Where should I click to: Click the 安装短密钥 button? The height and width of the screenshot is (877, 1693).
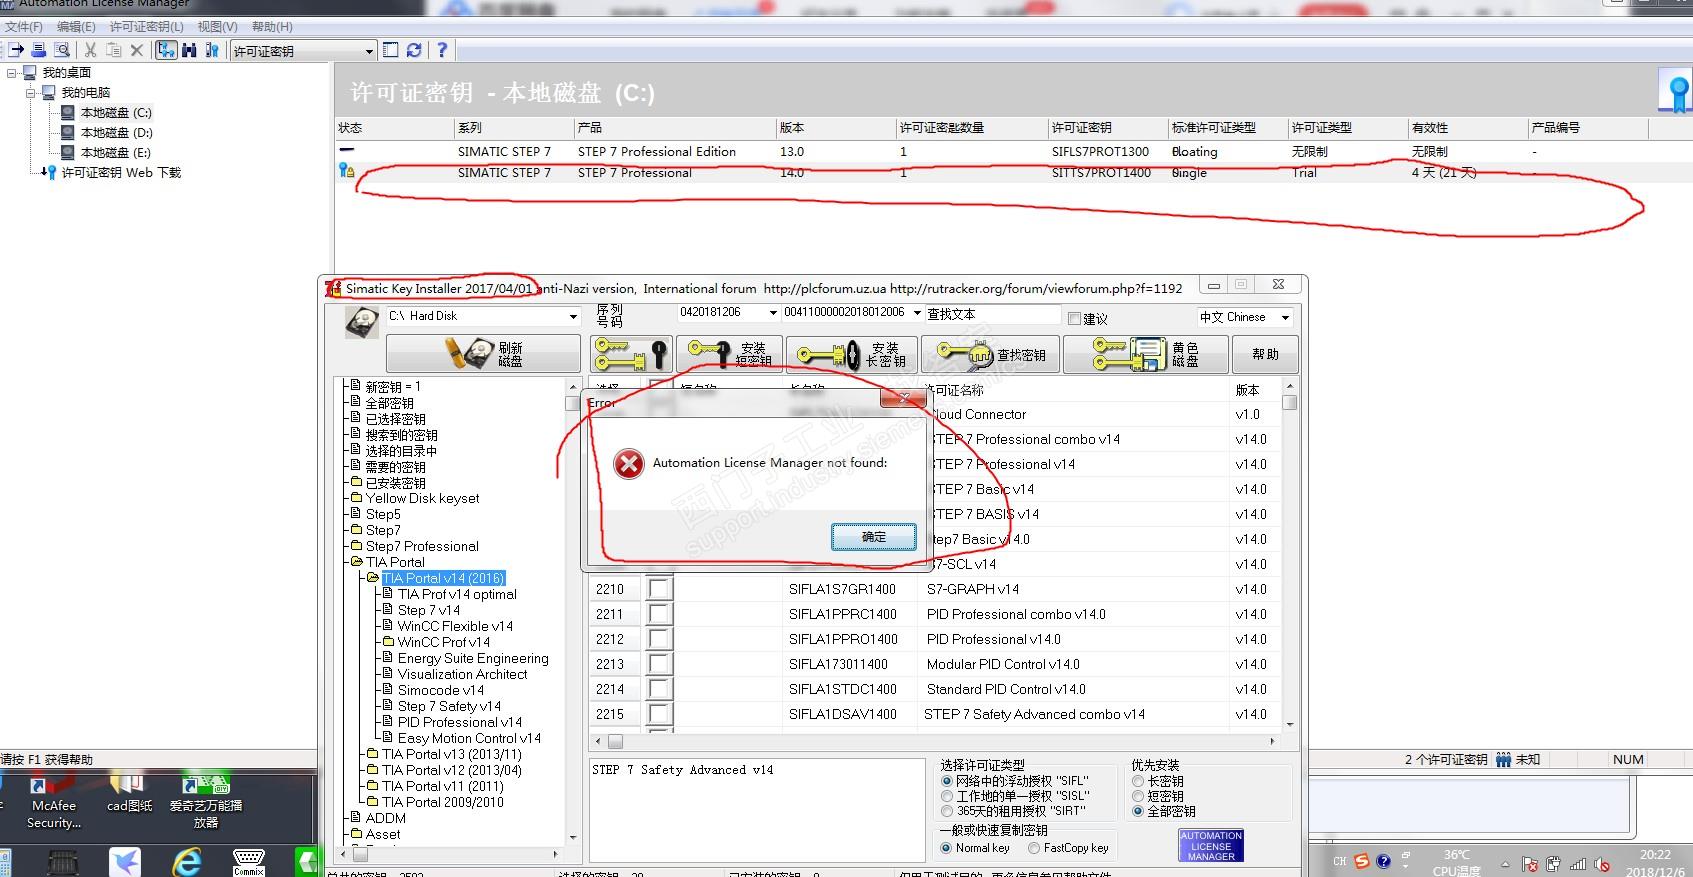[731, 354]
